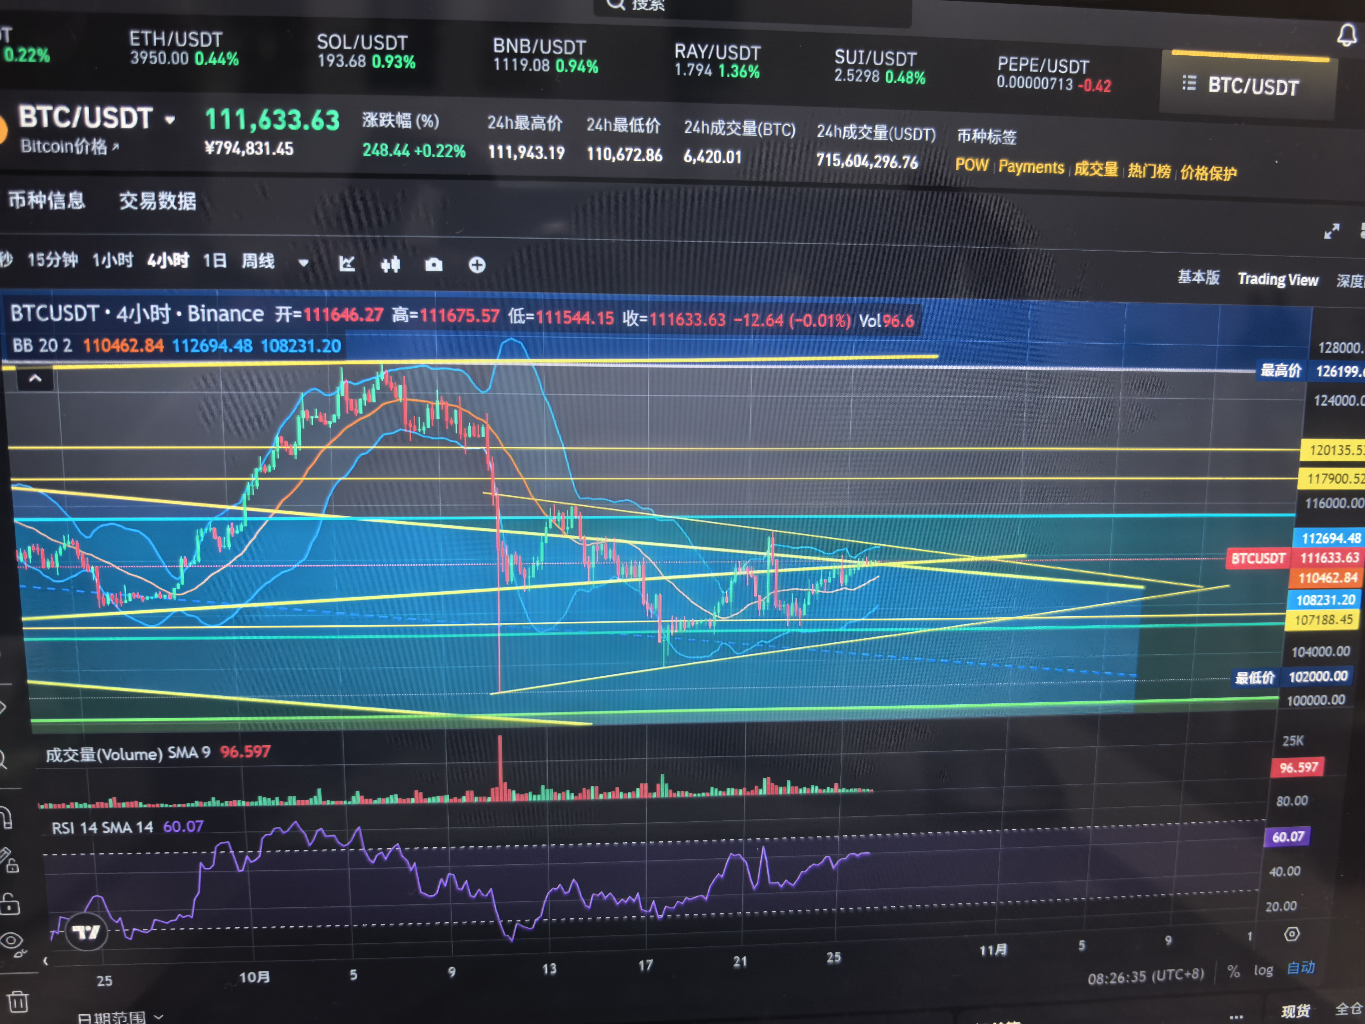Expand more time intervals dropdown arrow
The image size is (1365, 1024).
click(303, 263)
